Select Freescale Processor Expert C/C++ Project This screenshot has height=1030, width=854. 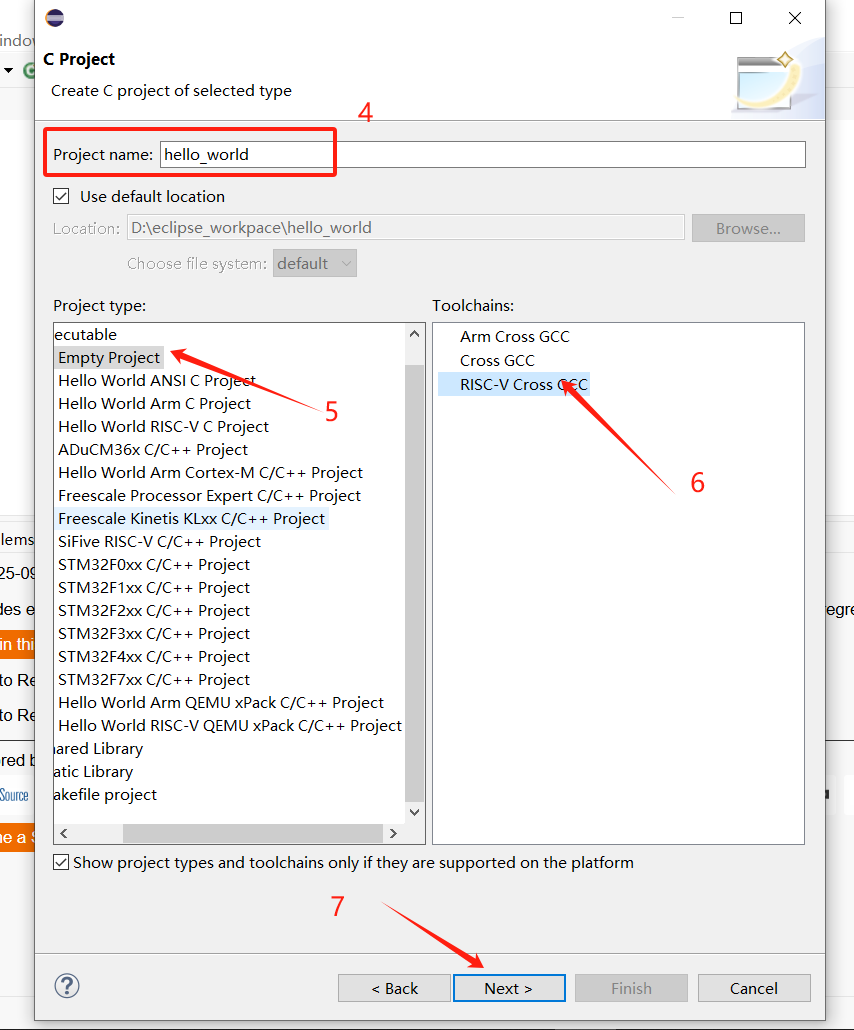point(210,496)
